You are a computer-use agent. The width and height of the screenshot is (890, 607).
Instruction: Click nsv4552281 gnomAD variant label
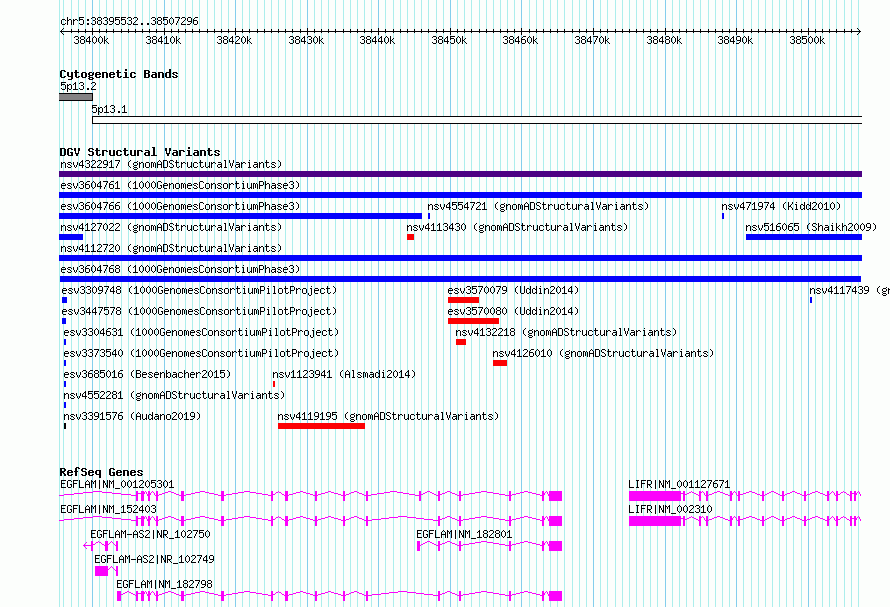[x=174, y=395]
